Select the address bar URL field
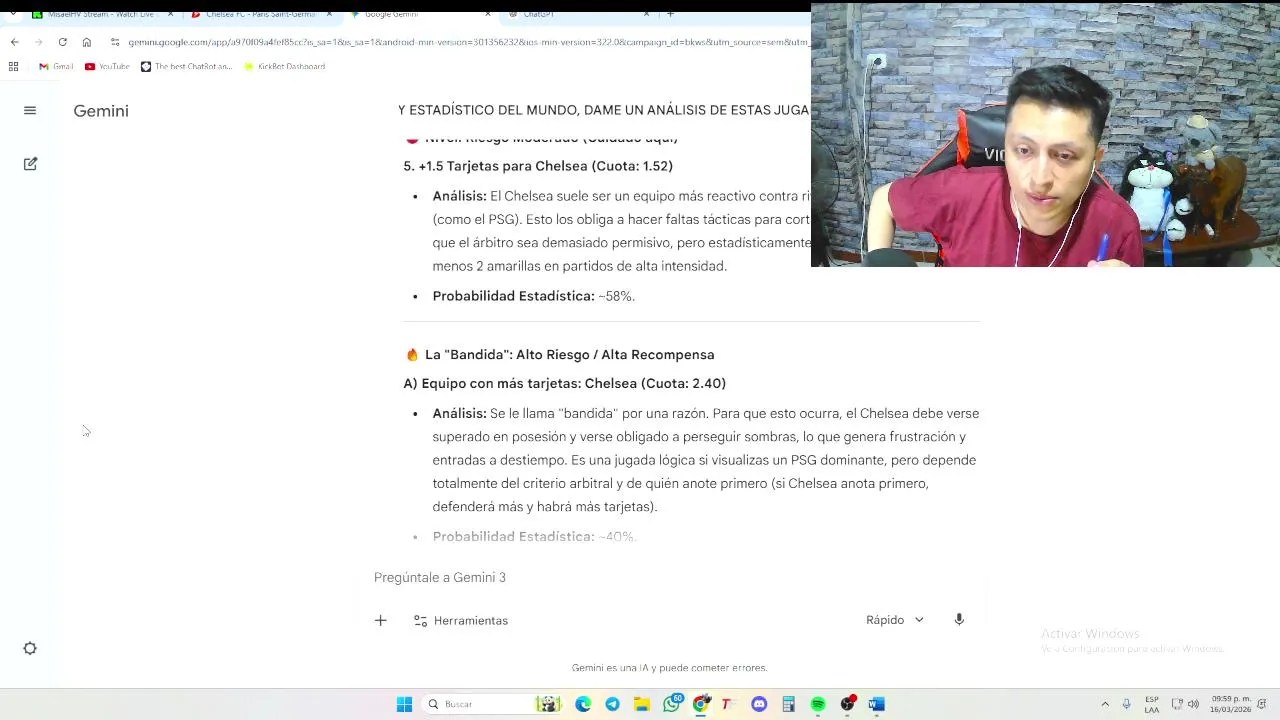The width and height of the screenshot is (1280, 720). point(468,42)
